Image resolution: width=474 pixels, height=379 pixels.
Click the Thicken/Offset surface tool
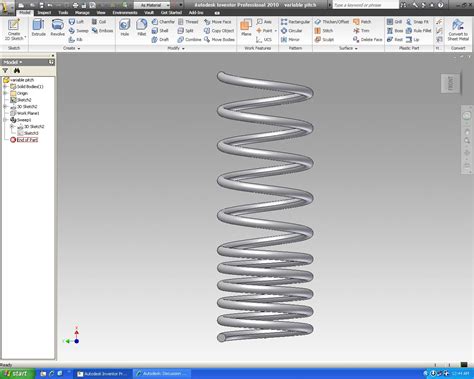[332, 22]
